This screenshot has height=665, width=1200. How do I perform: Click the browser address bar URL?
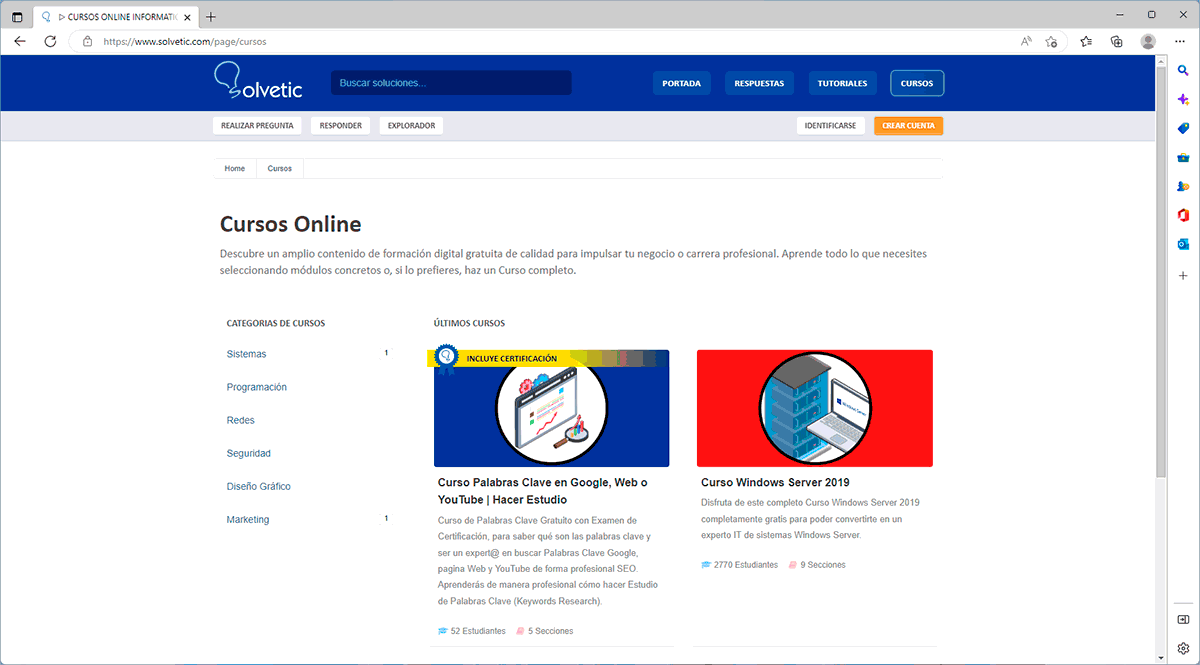(185, 42)
